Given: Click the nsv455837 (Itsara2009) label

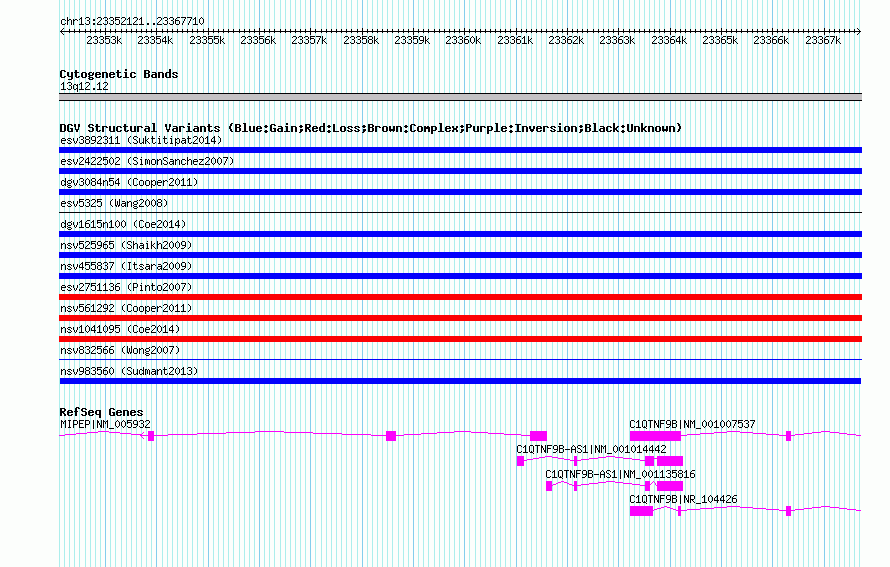Looking at the screenshot, I should pos(126,266).
